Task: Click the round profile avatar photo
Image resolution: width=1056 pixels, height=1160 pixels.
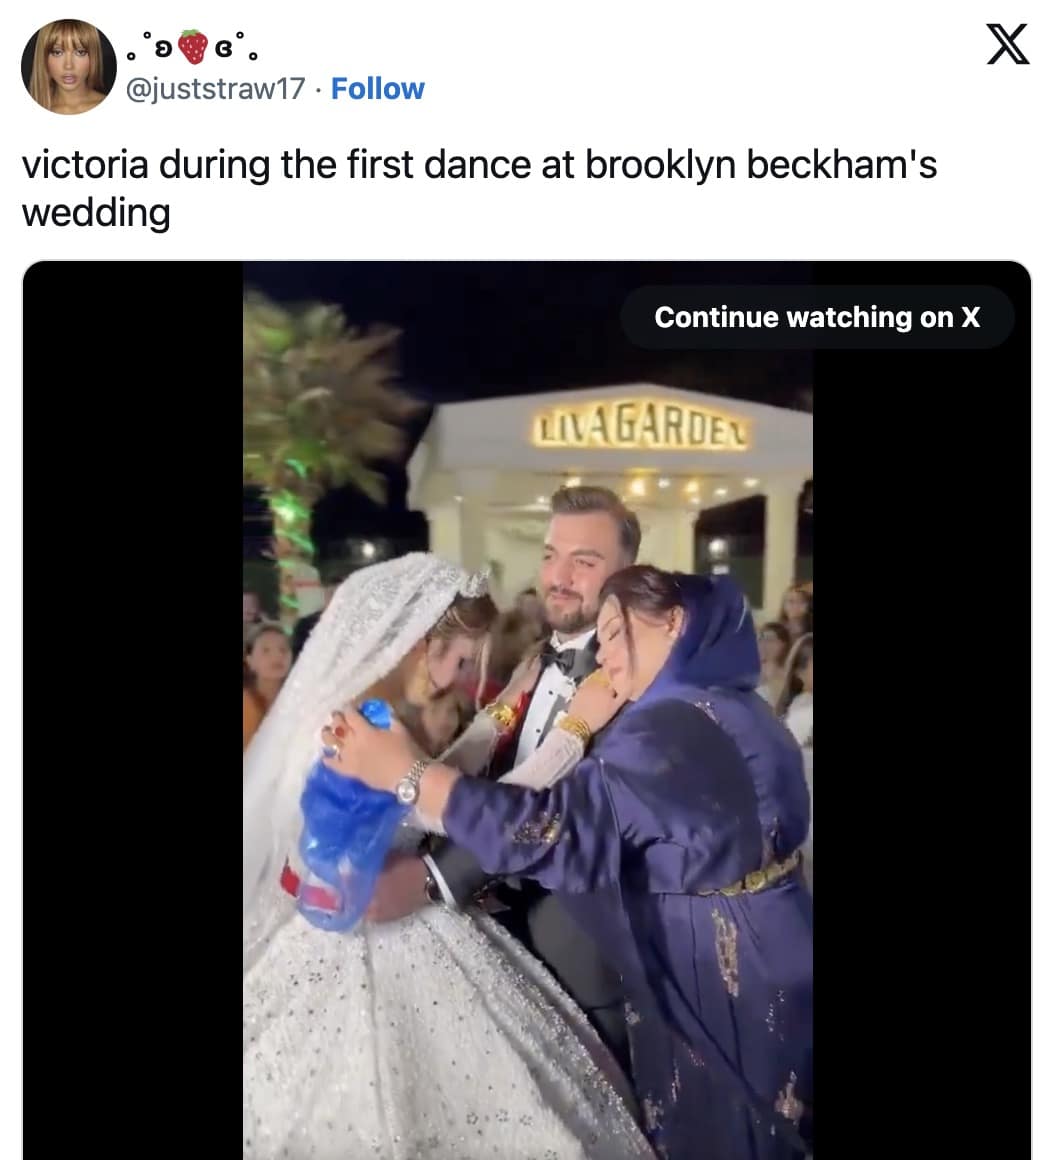Action: click(69, 67)
